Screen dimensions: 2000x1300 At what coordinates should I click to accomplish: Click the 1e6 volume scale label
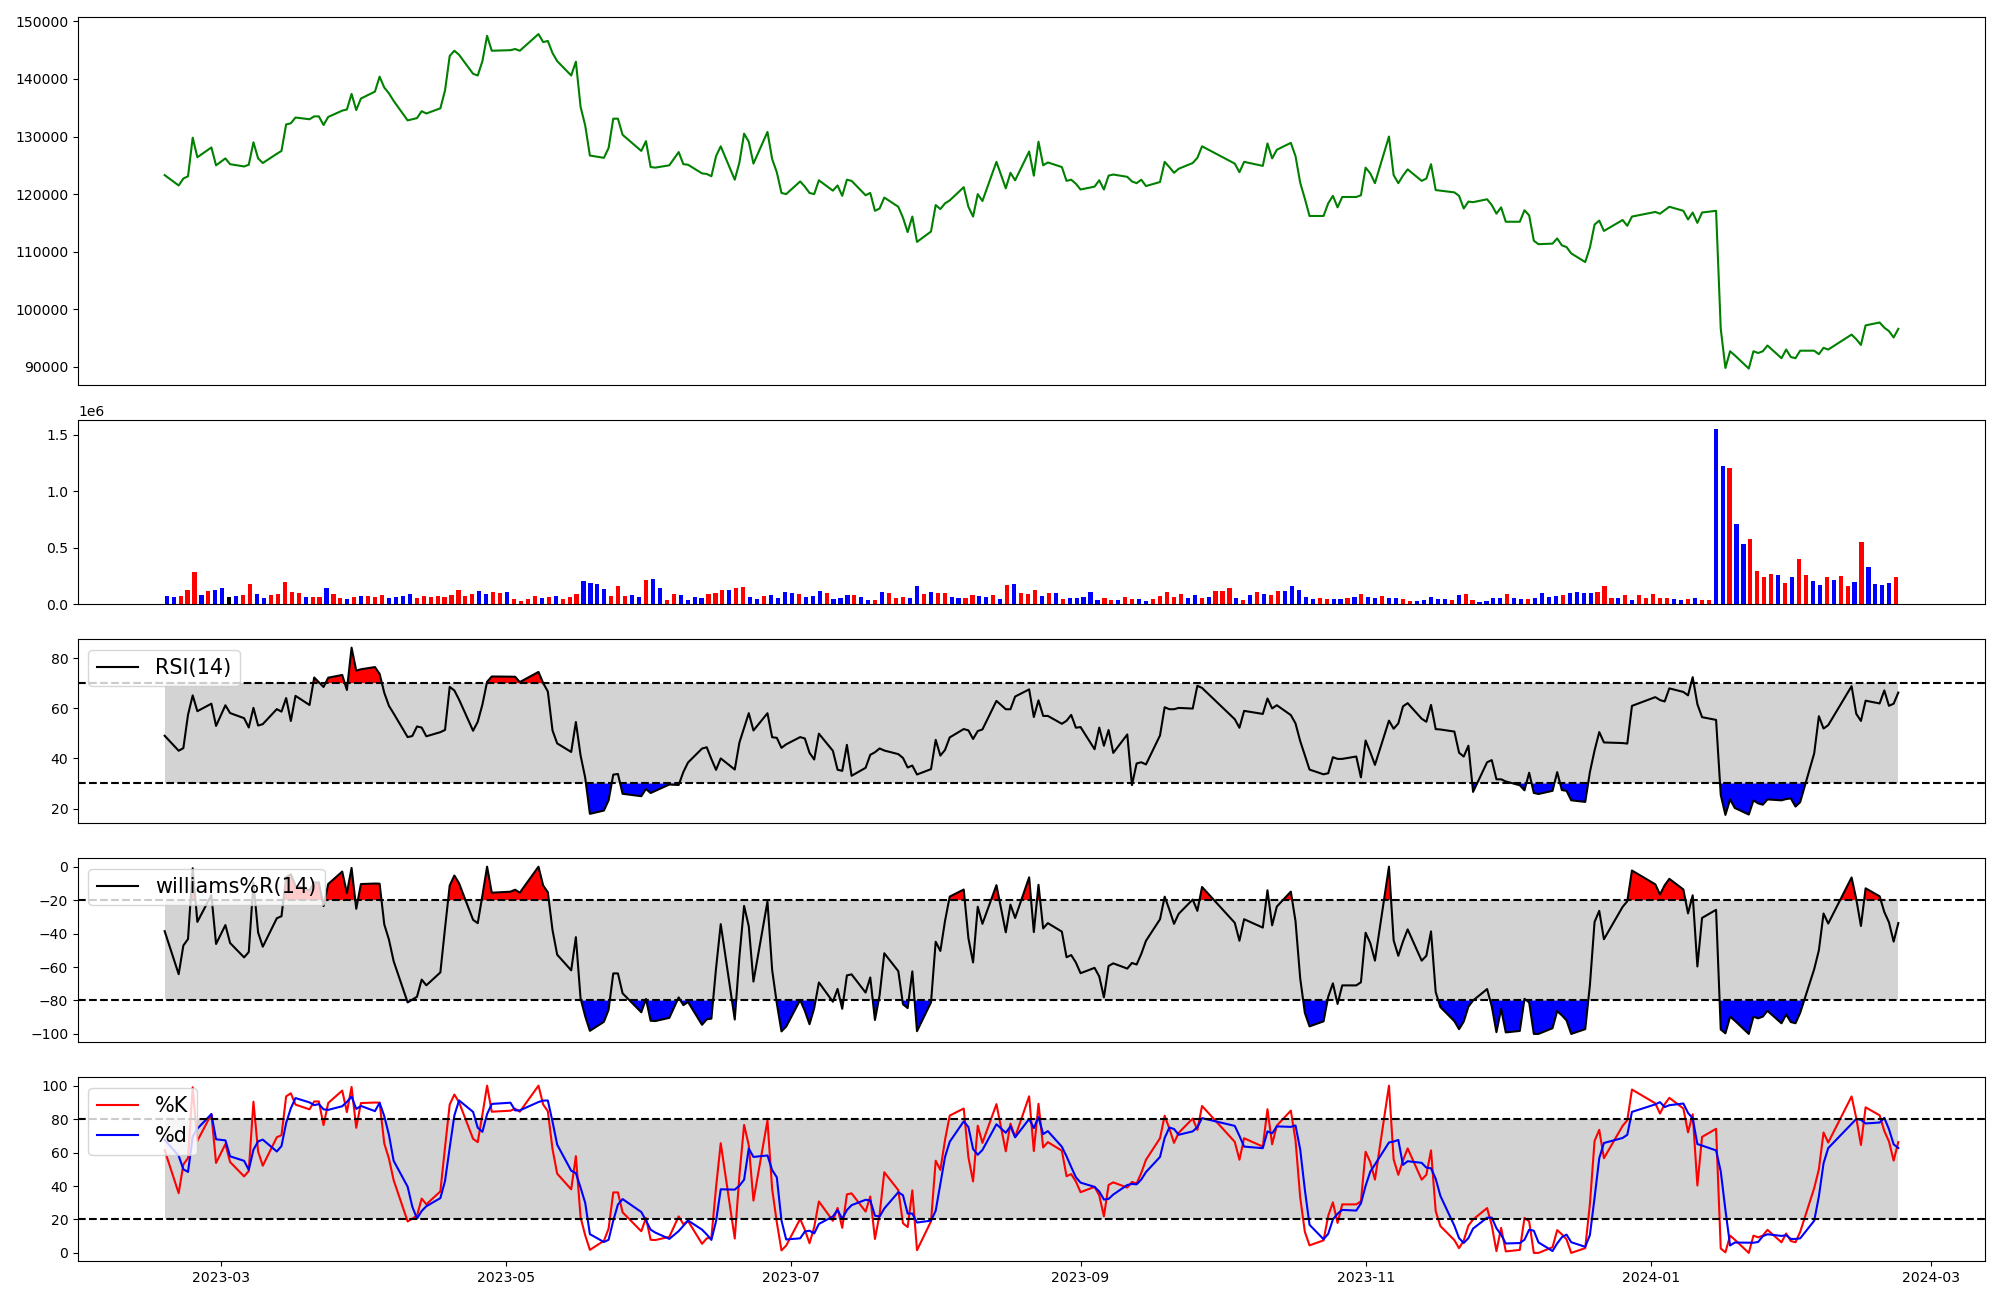pos(91,412)
